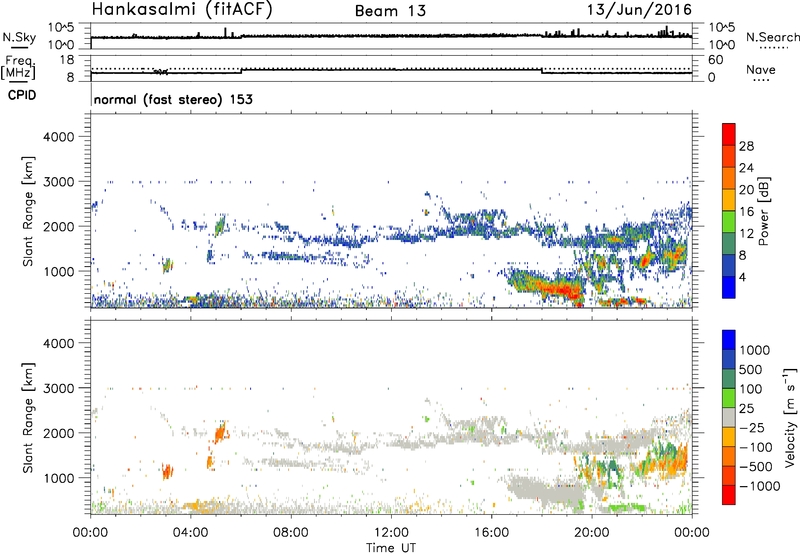Click the 12:00 time axis tick label

391,533
